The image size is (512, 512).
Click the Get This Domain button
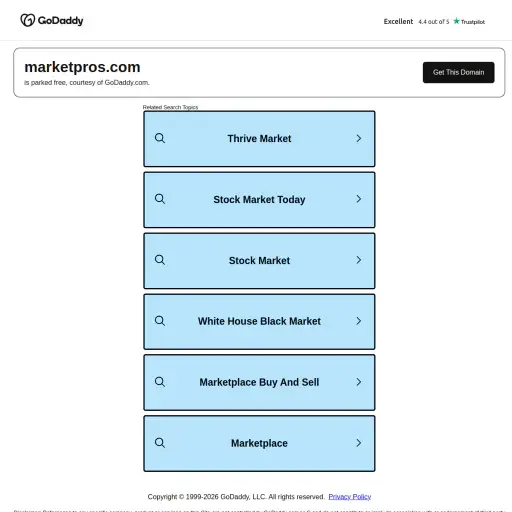pos(459,72)
